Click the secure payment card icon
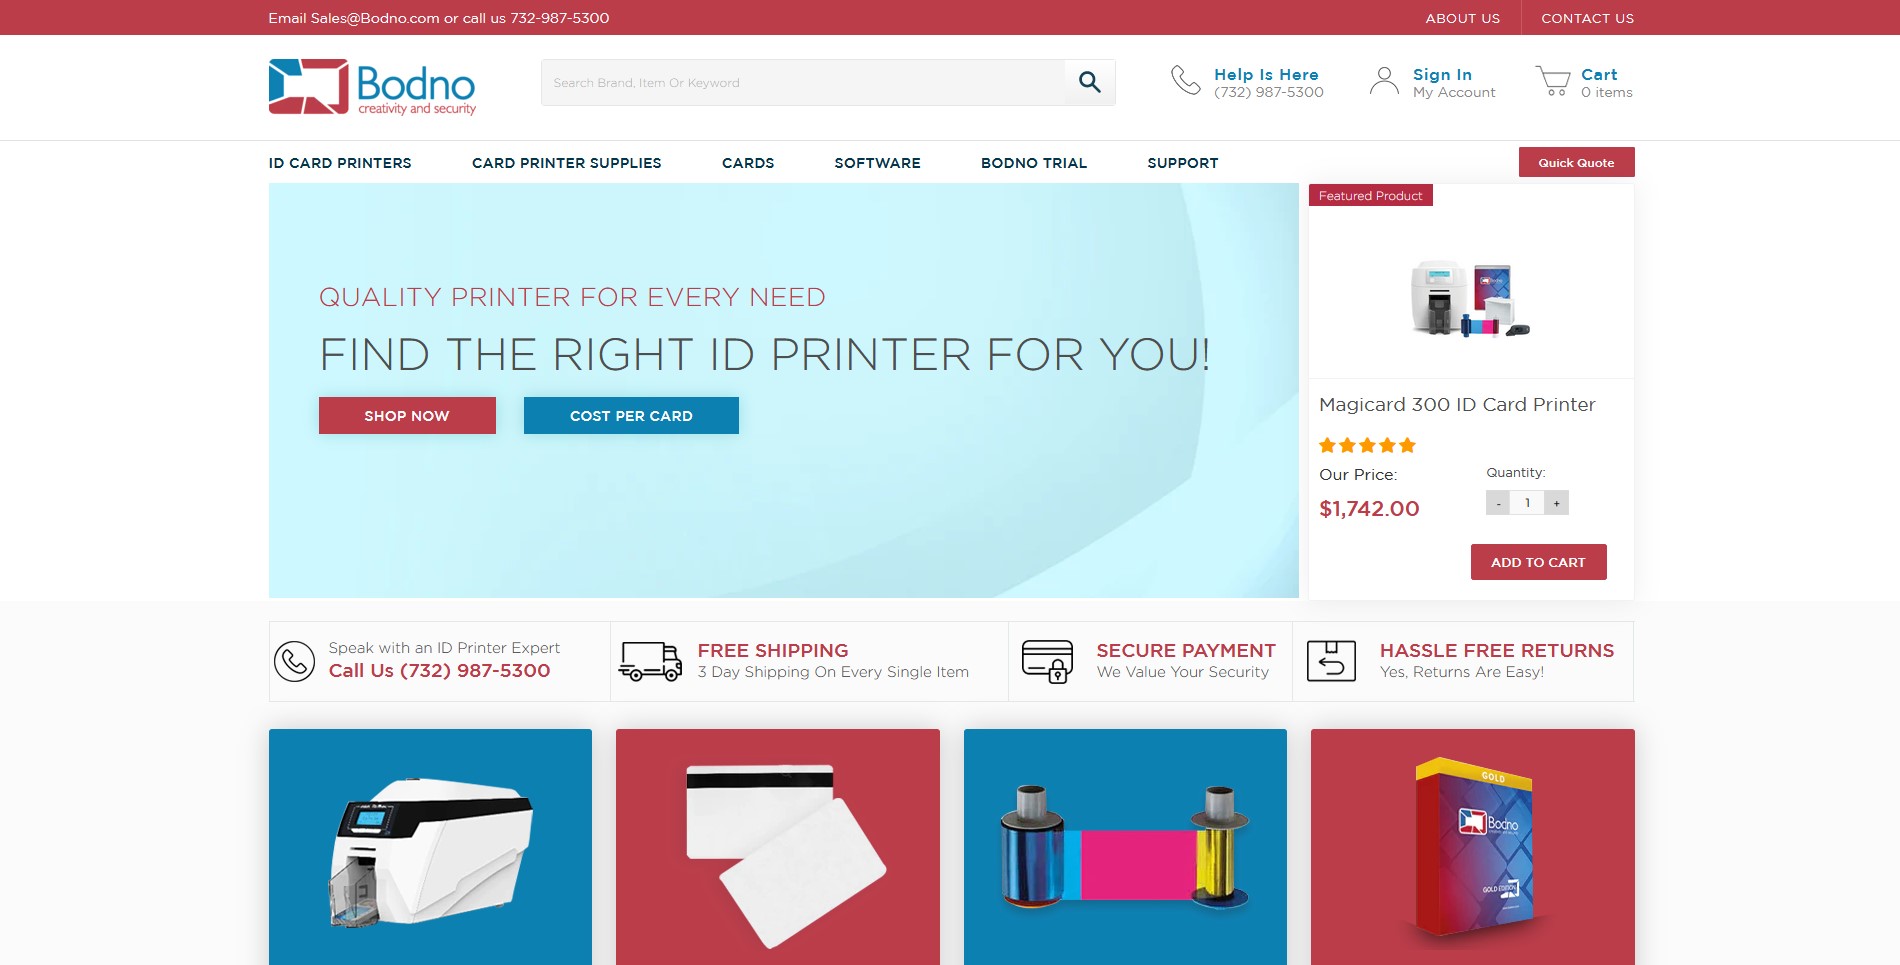Image resolution: width=1900 pixels, height=965 pixels. click(1047, 661)
